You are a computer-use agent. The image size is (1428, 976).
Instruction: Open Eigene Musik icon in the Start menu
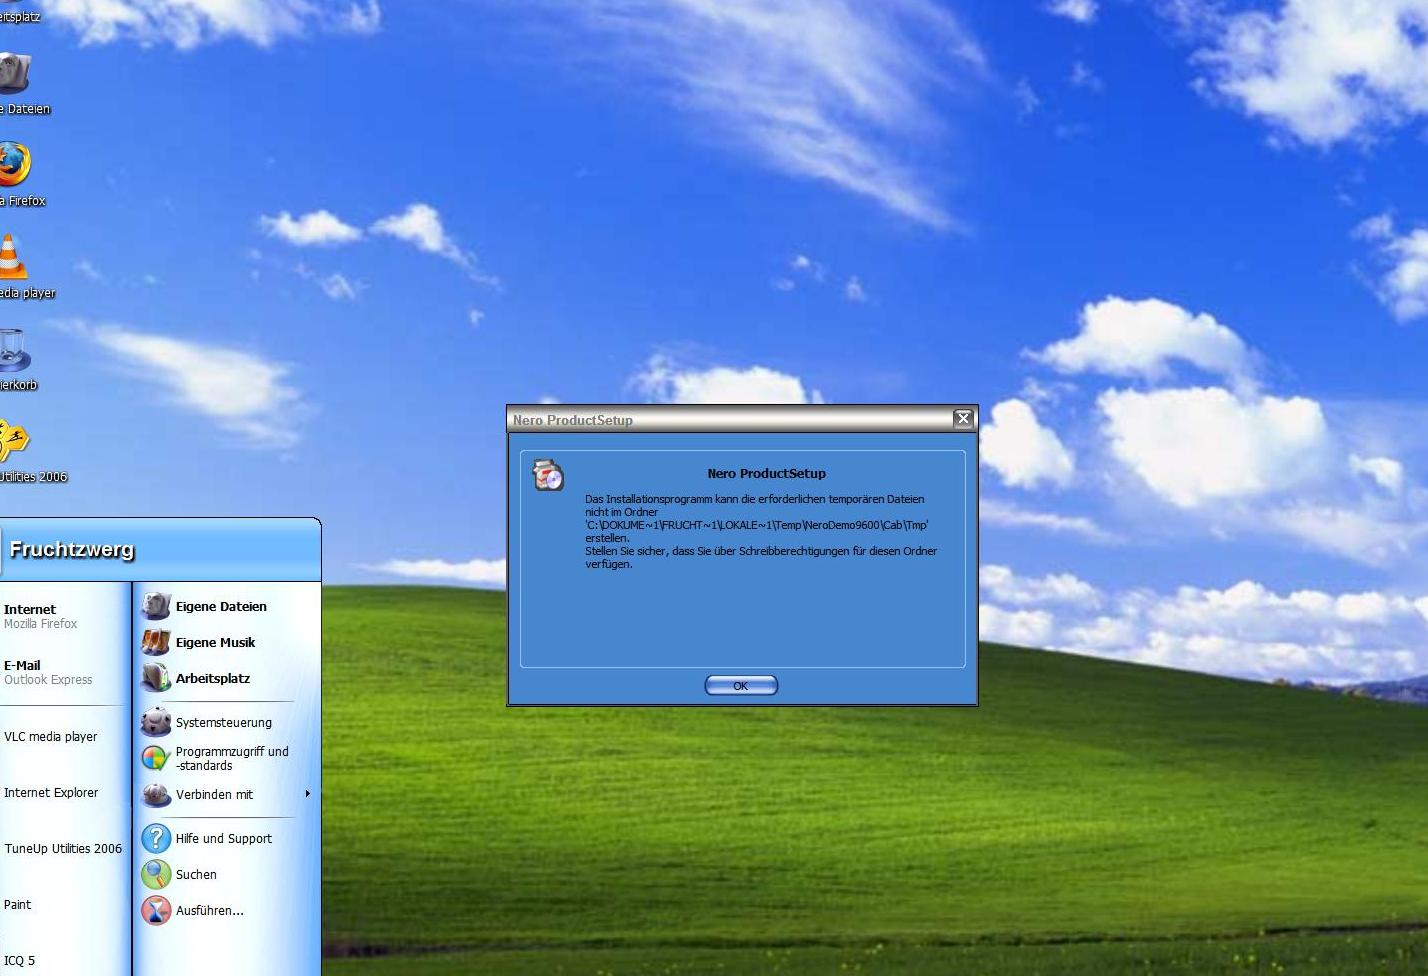pos(156,642)
